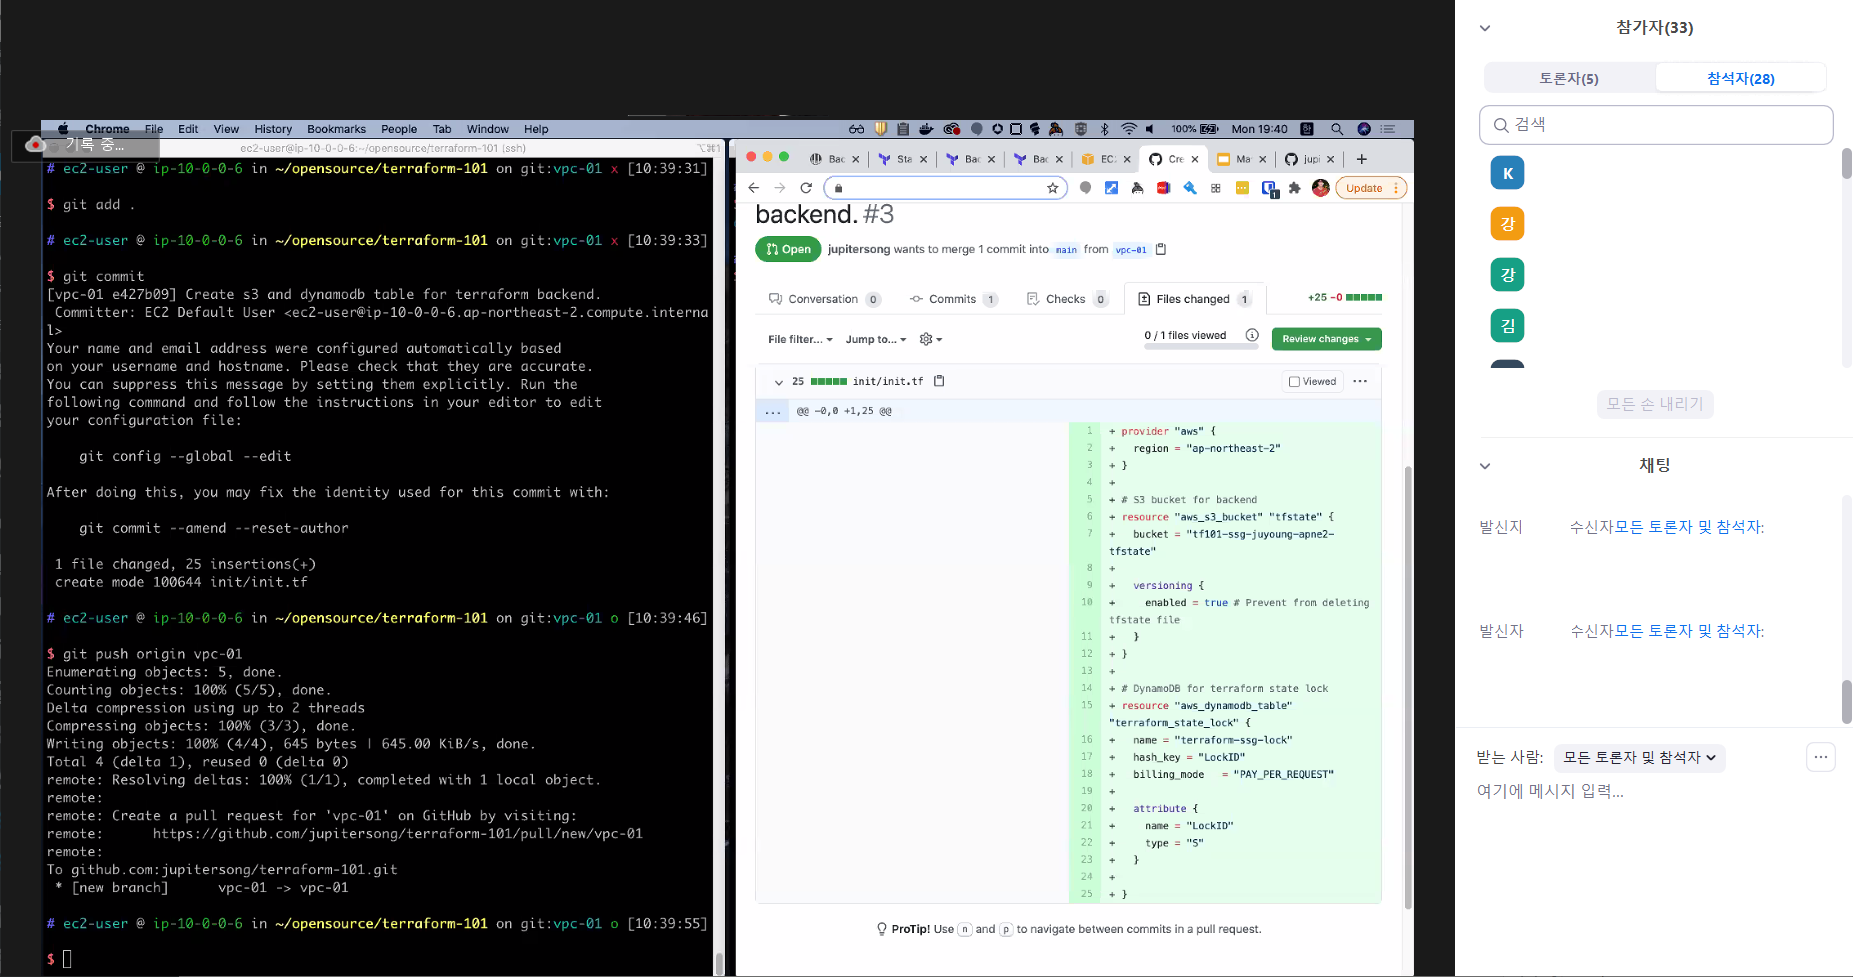Image resolution: width=1853 pixels, height=977 pixels.
Task: Switch to the Commits tab
Action: 952,299
